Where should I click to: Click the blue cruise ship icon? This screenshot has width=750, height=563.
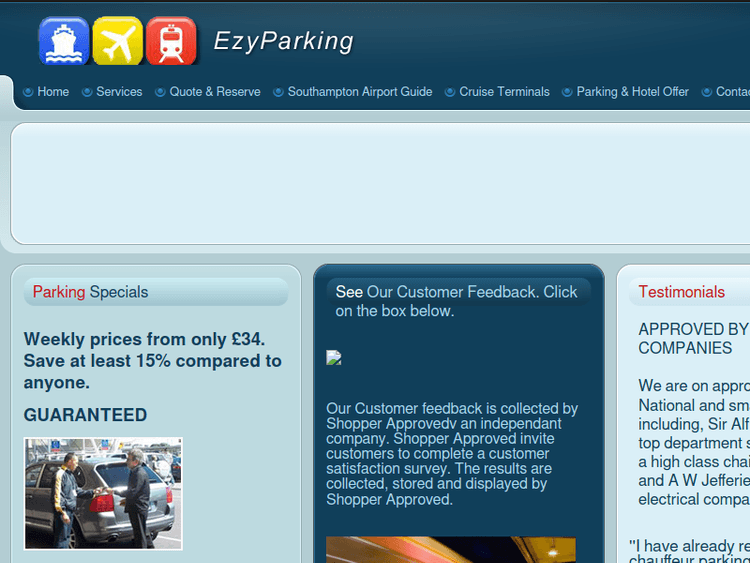(x=64, y=41)
